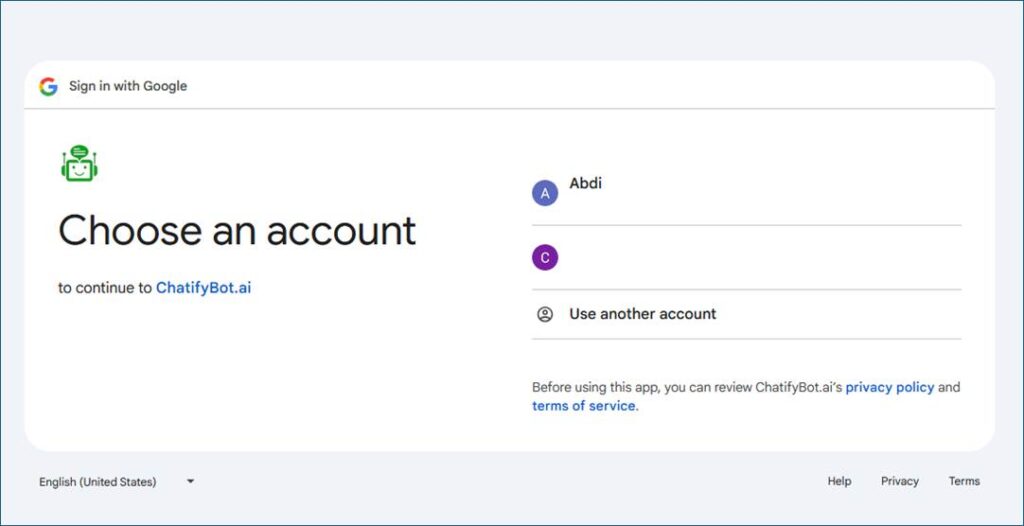The image size is (1024, 526).
Task: Open the privacy policy link
Action: [x=889, y=387]
